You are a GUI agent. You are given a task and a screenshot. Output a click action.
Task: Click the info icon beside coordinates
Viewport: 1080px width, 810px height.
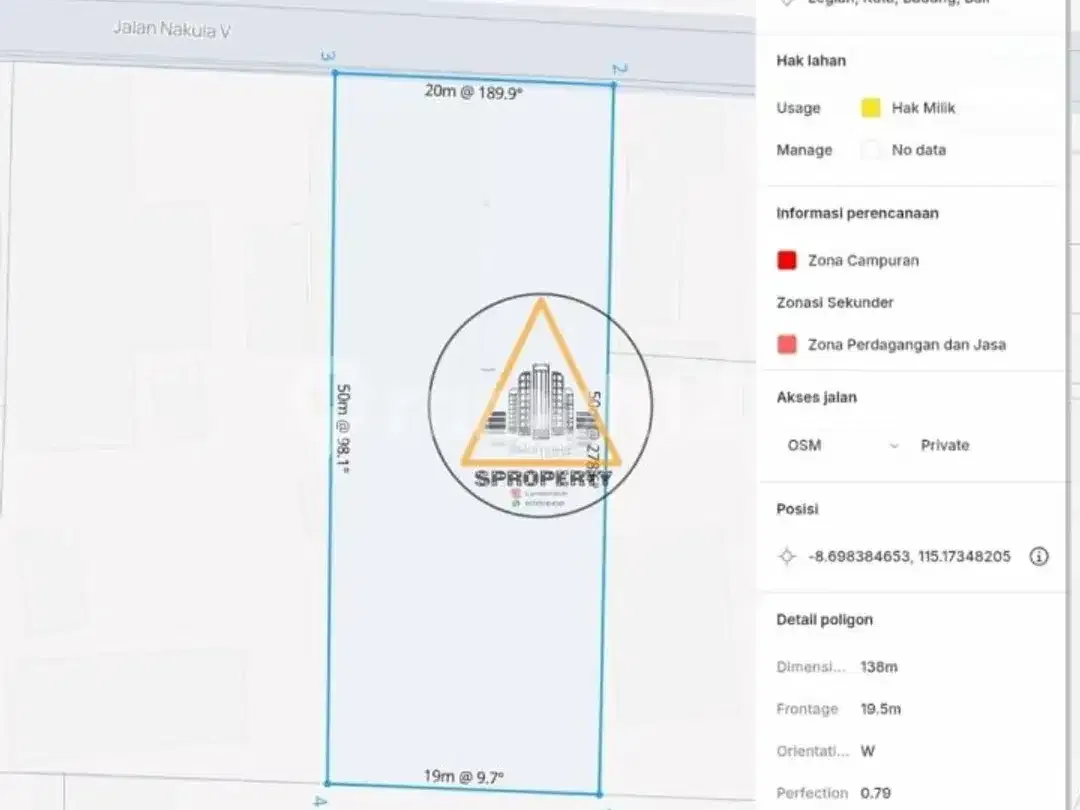tap(1039, 556)
